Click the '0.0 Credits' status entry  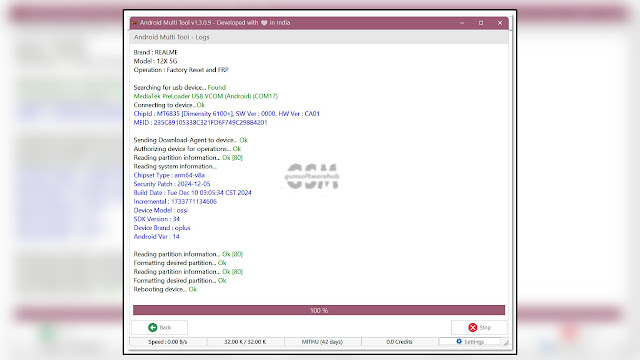point(399,342)
